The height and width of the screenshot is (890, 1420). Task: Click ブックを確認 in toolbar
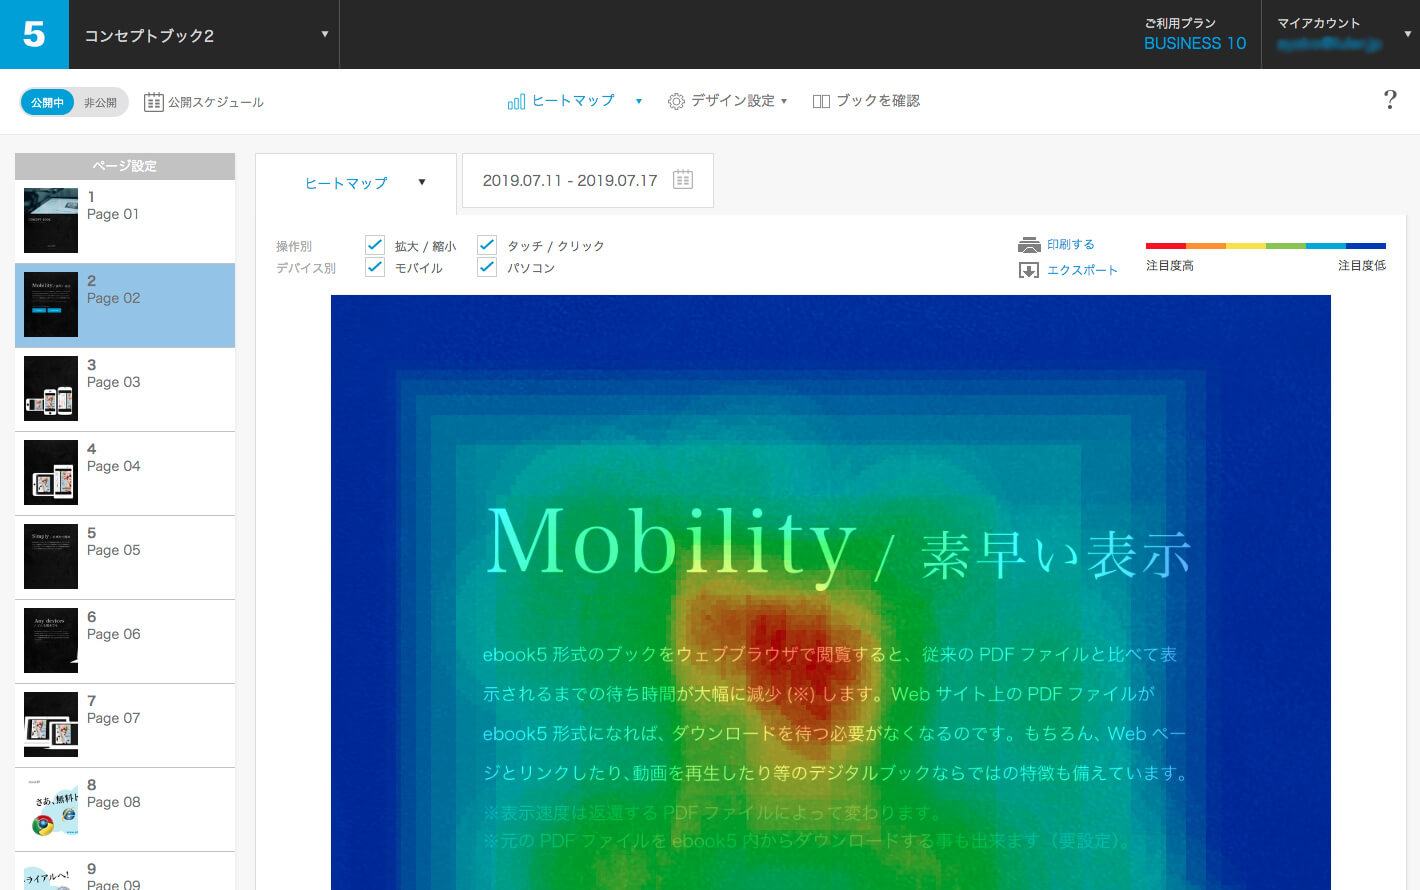[x=866, y=101]
